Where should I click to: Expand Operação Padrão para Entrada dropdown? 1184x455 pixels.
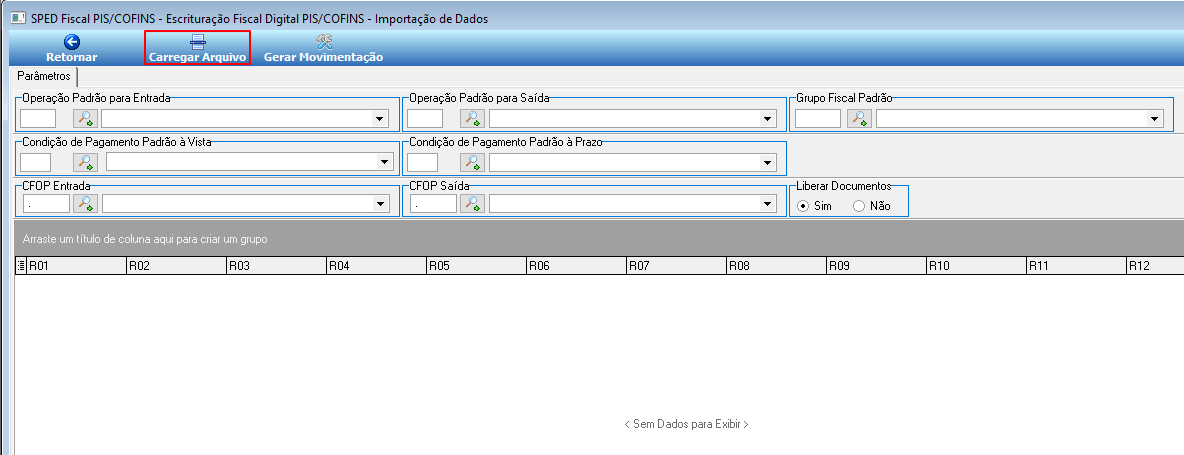tap(379, 119)
